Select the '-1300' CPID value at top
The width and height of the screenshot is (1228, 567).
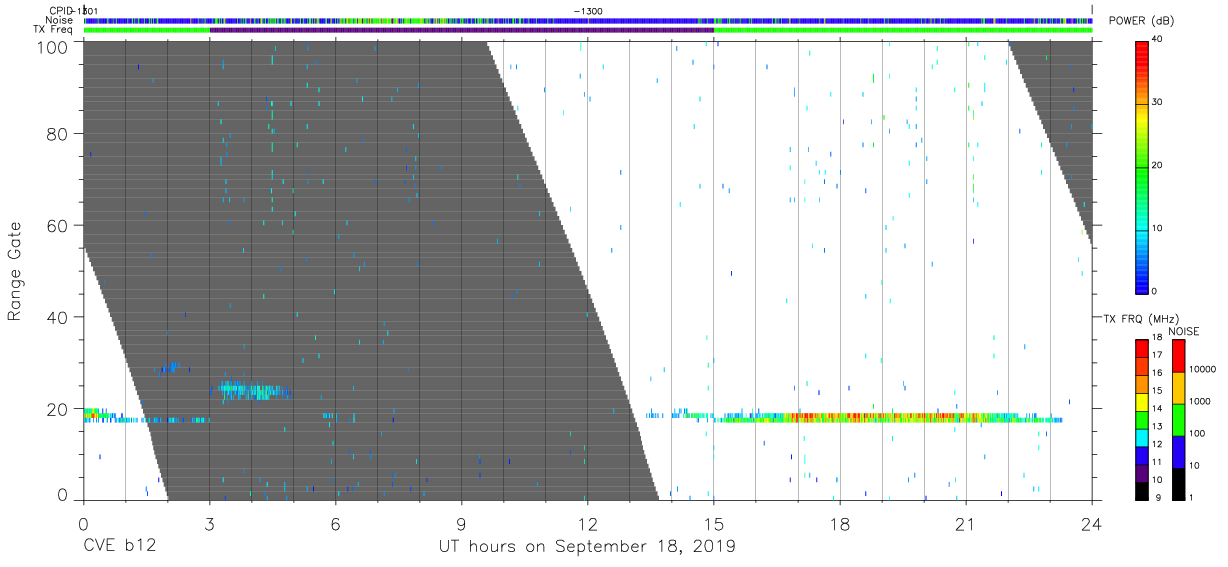click(588, 10)
